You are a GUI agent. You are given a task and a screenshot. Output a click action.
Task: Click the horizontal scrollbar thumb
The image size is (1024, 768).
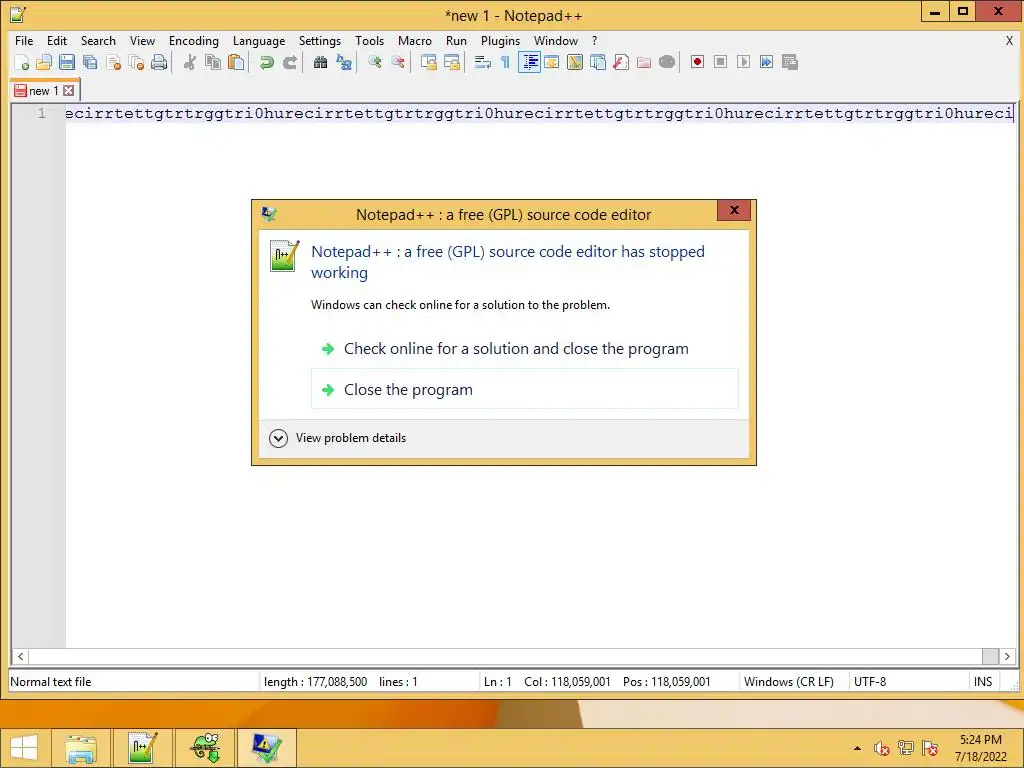990,656
